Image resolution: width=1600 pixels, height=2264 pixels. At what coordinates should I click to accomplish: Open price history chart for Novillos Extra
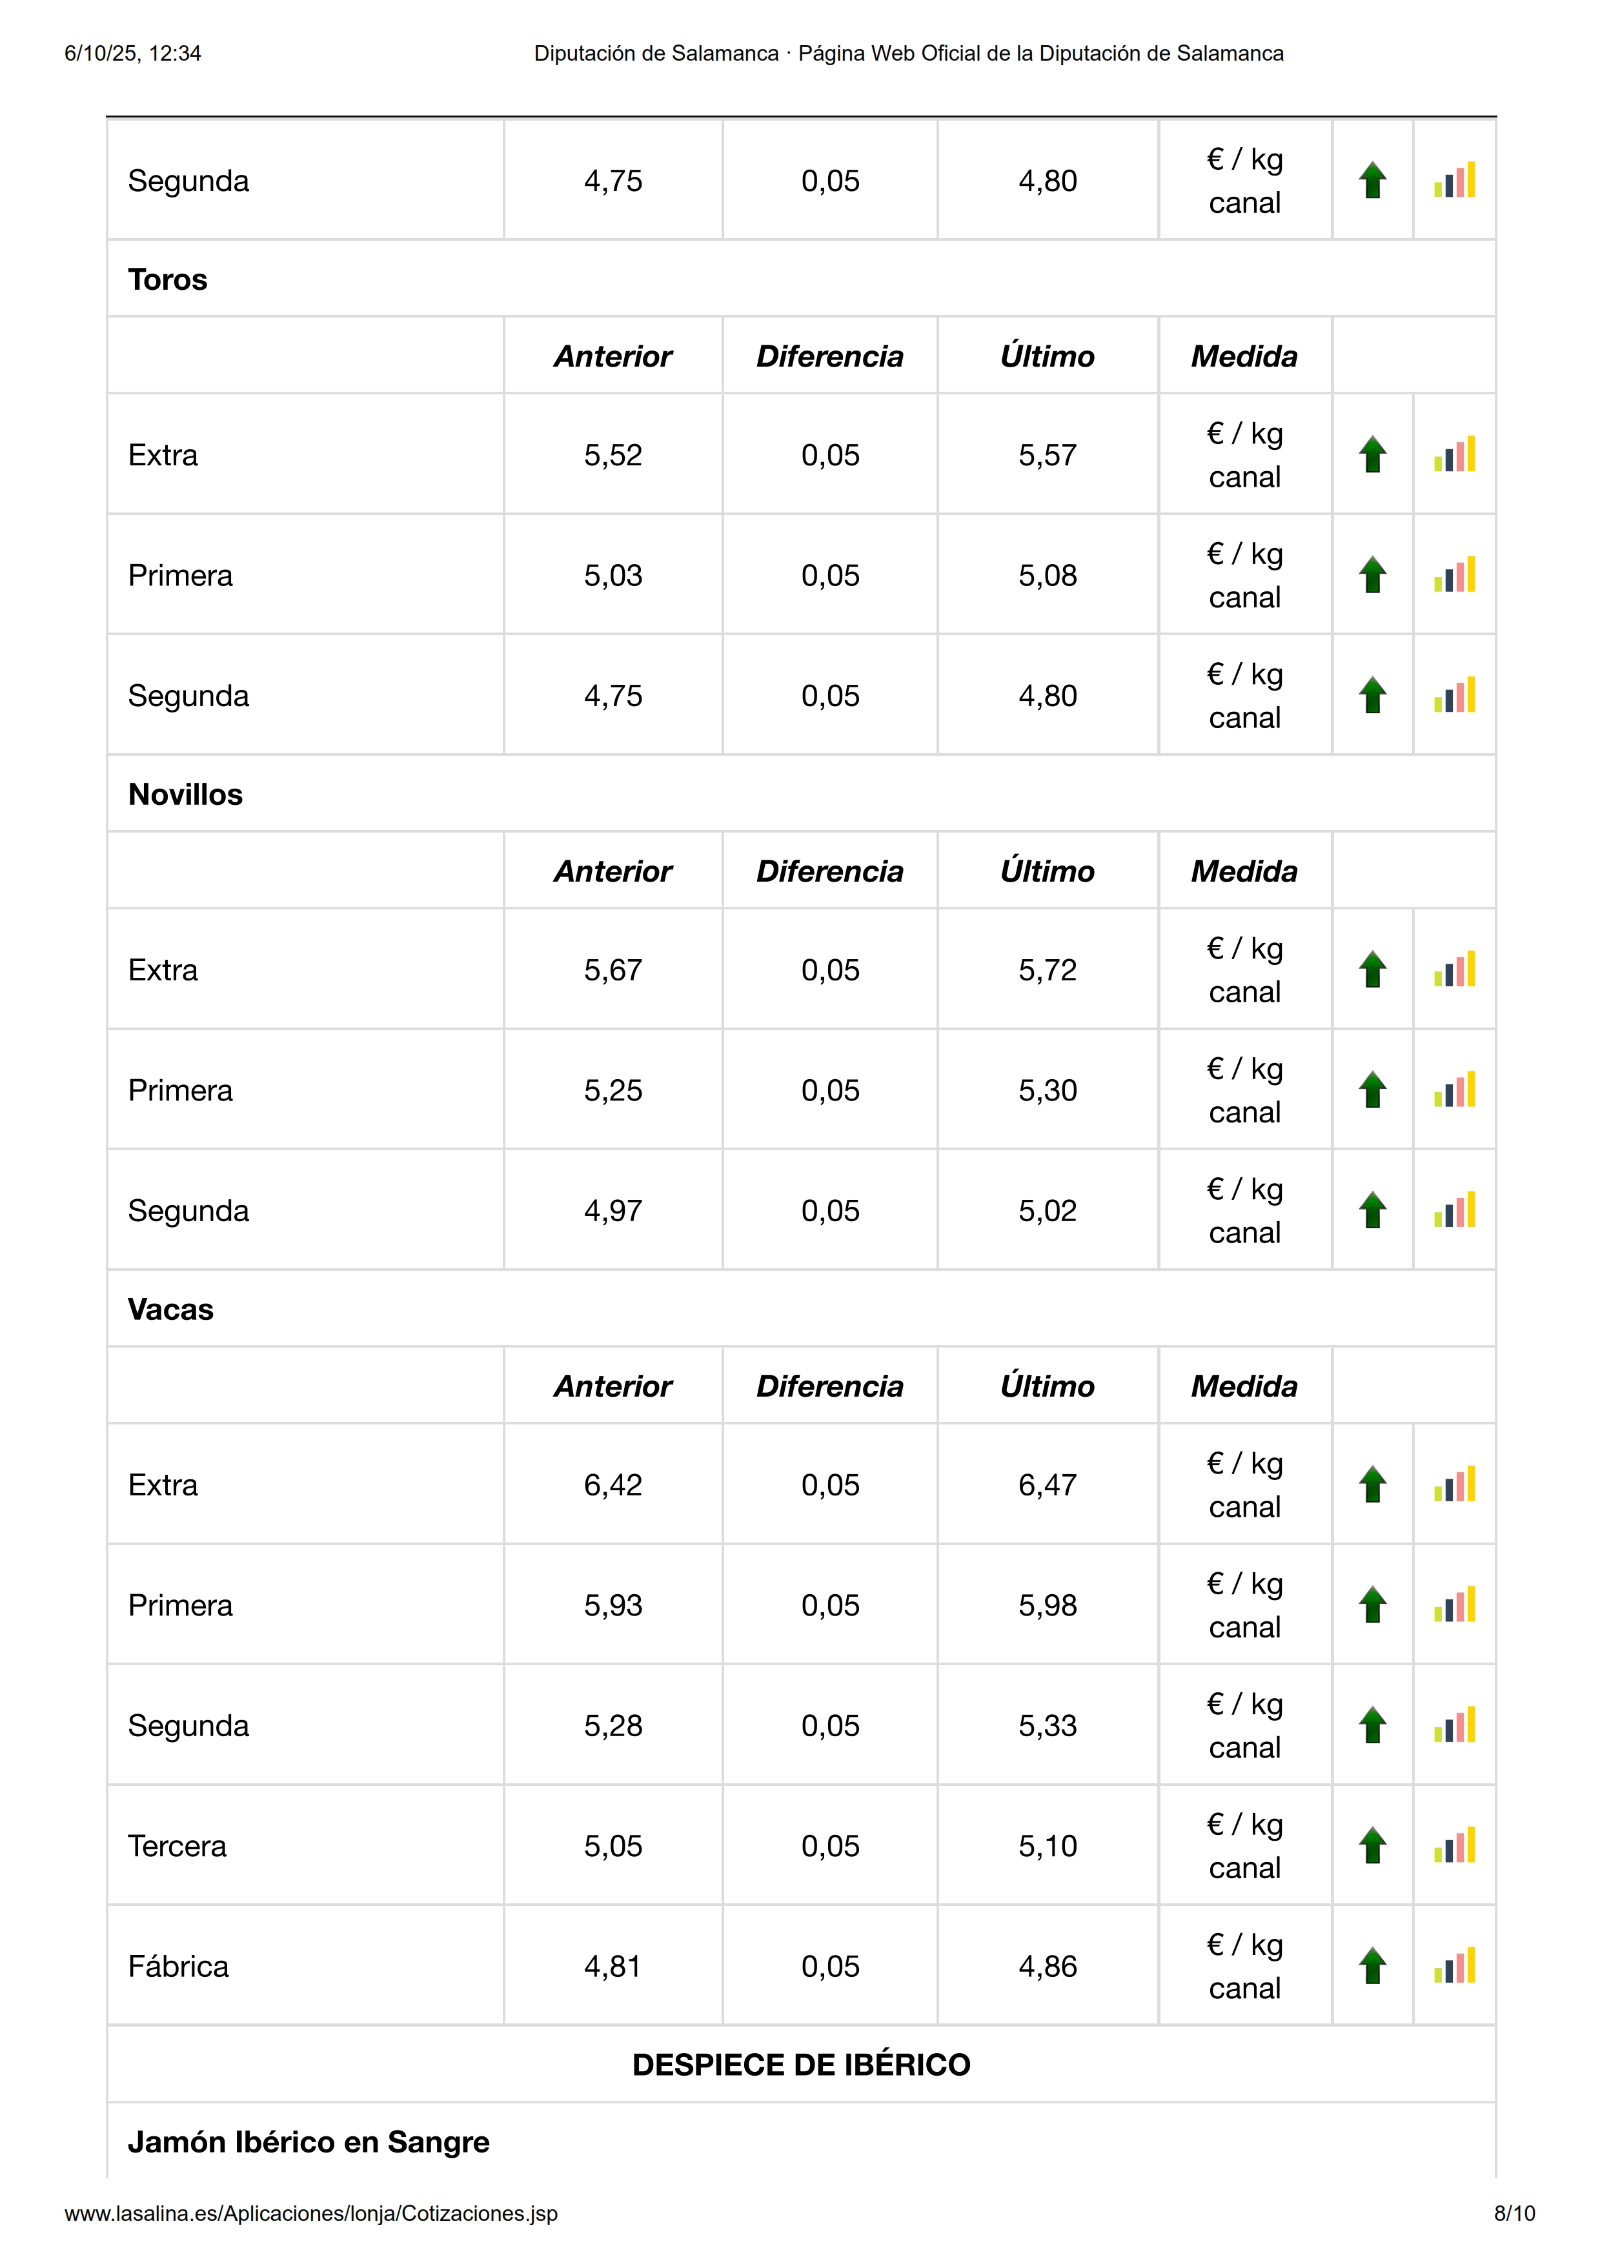tap(1454, 970)
